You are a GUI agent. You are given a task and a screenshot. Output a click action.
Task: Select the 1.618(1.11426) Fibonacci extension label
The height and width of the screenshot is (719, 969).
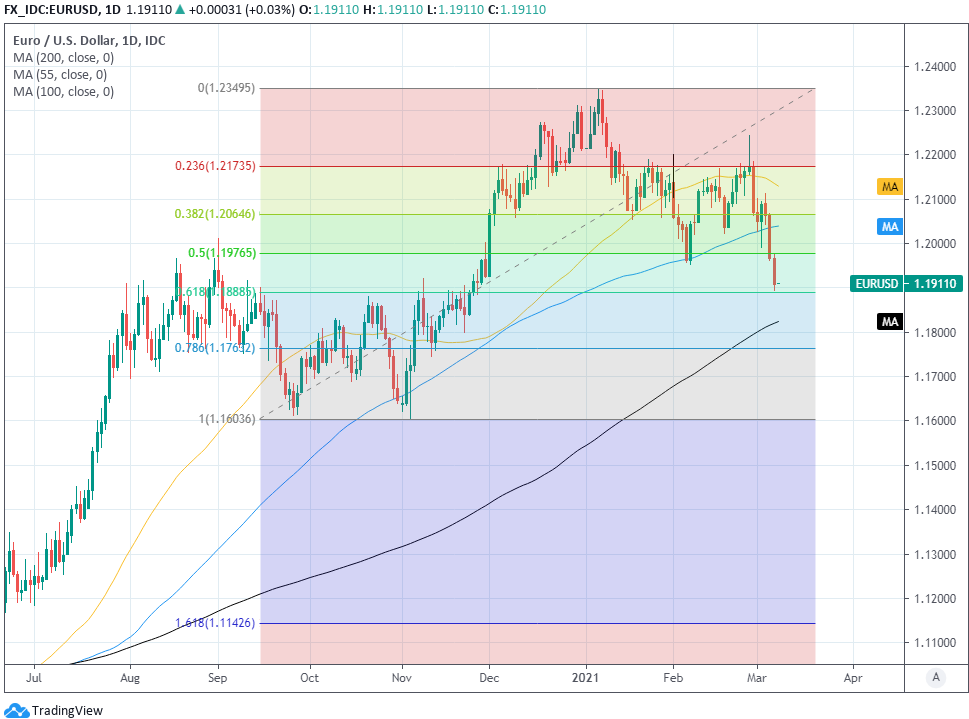point(216,623)
